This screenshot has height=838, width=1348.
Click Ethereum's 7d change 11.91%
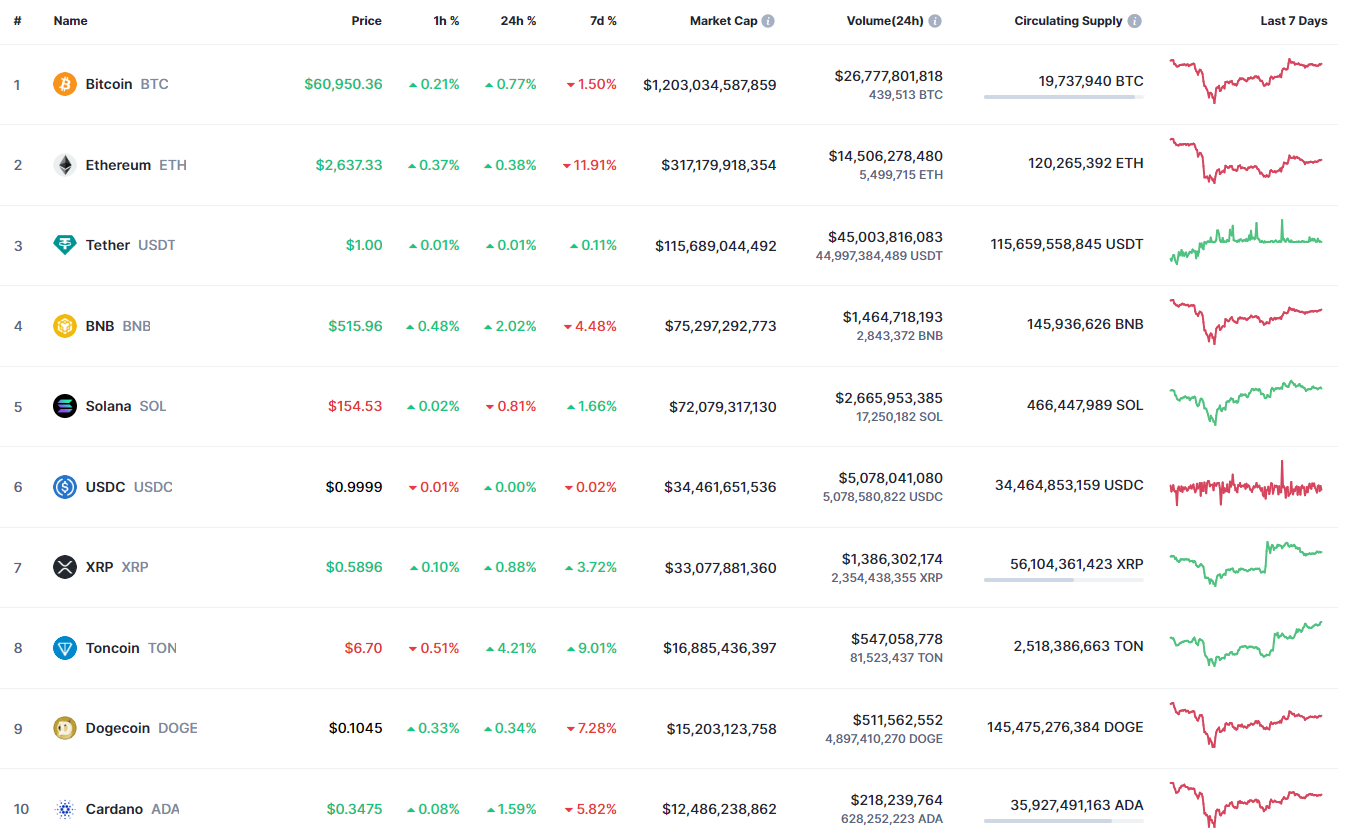coord(590,165)
